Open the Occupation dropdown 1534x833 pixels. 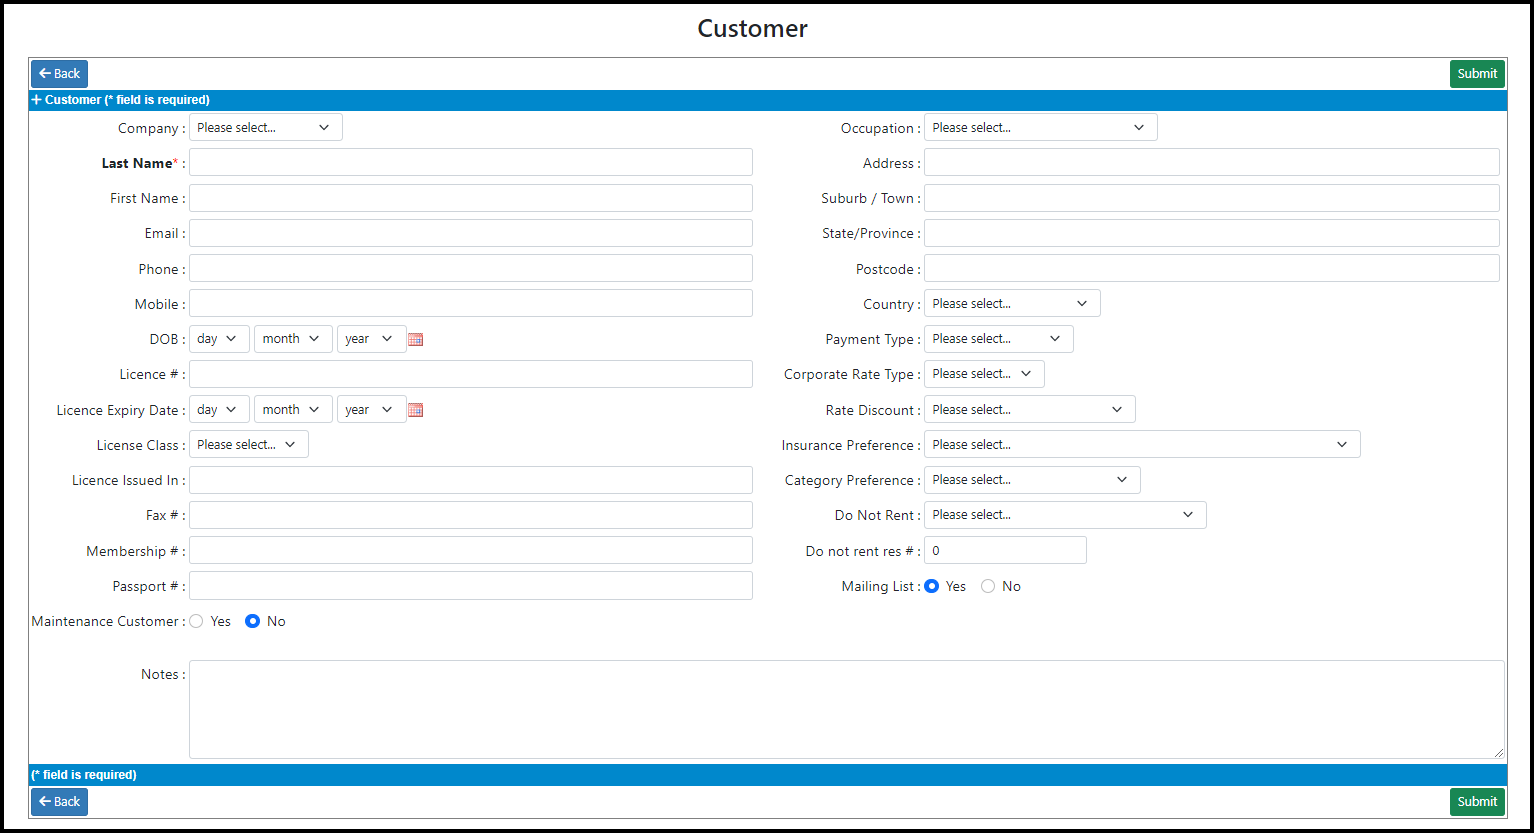(x=1041, y=127)
